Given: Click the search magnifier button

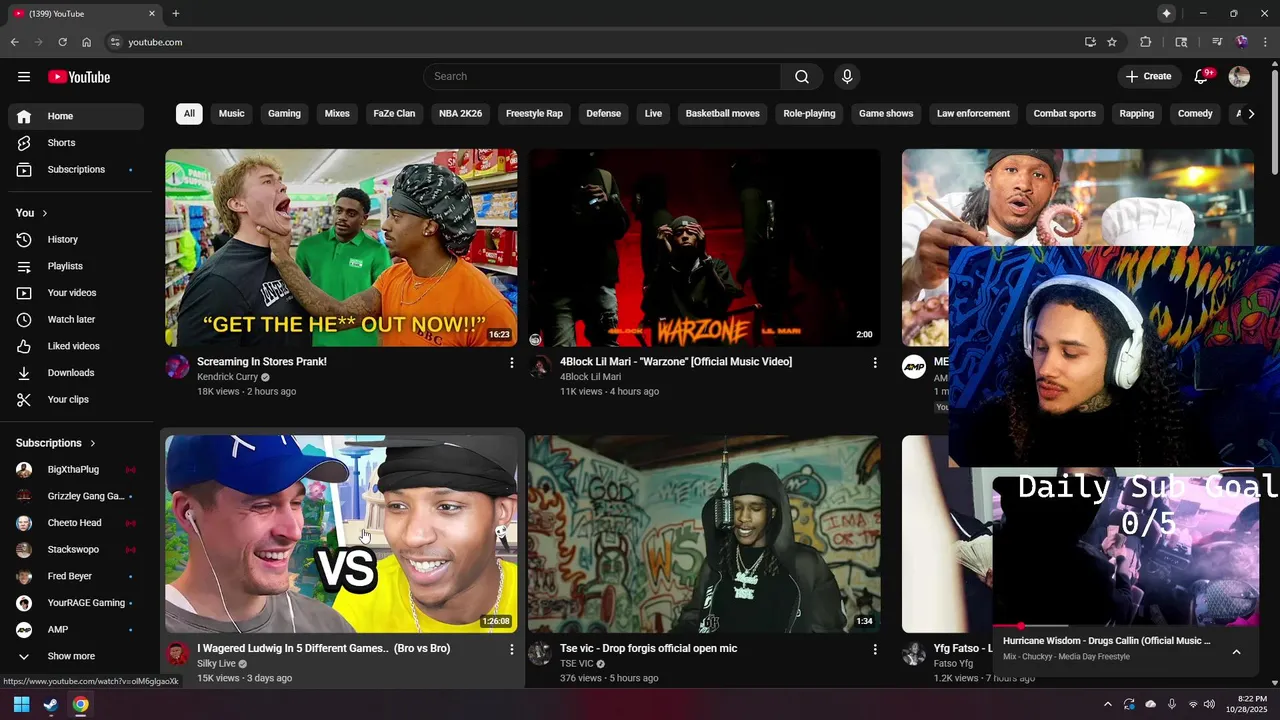Looking at the screenshot, I should pyautogui.click(x=802, y=77).
